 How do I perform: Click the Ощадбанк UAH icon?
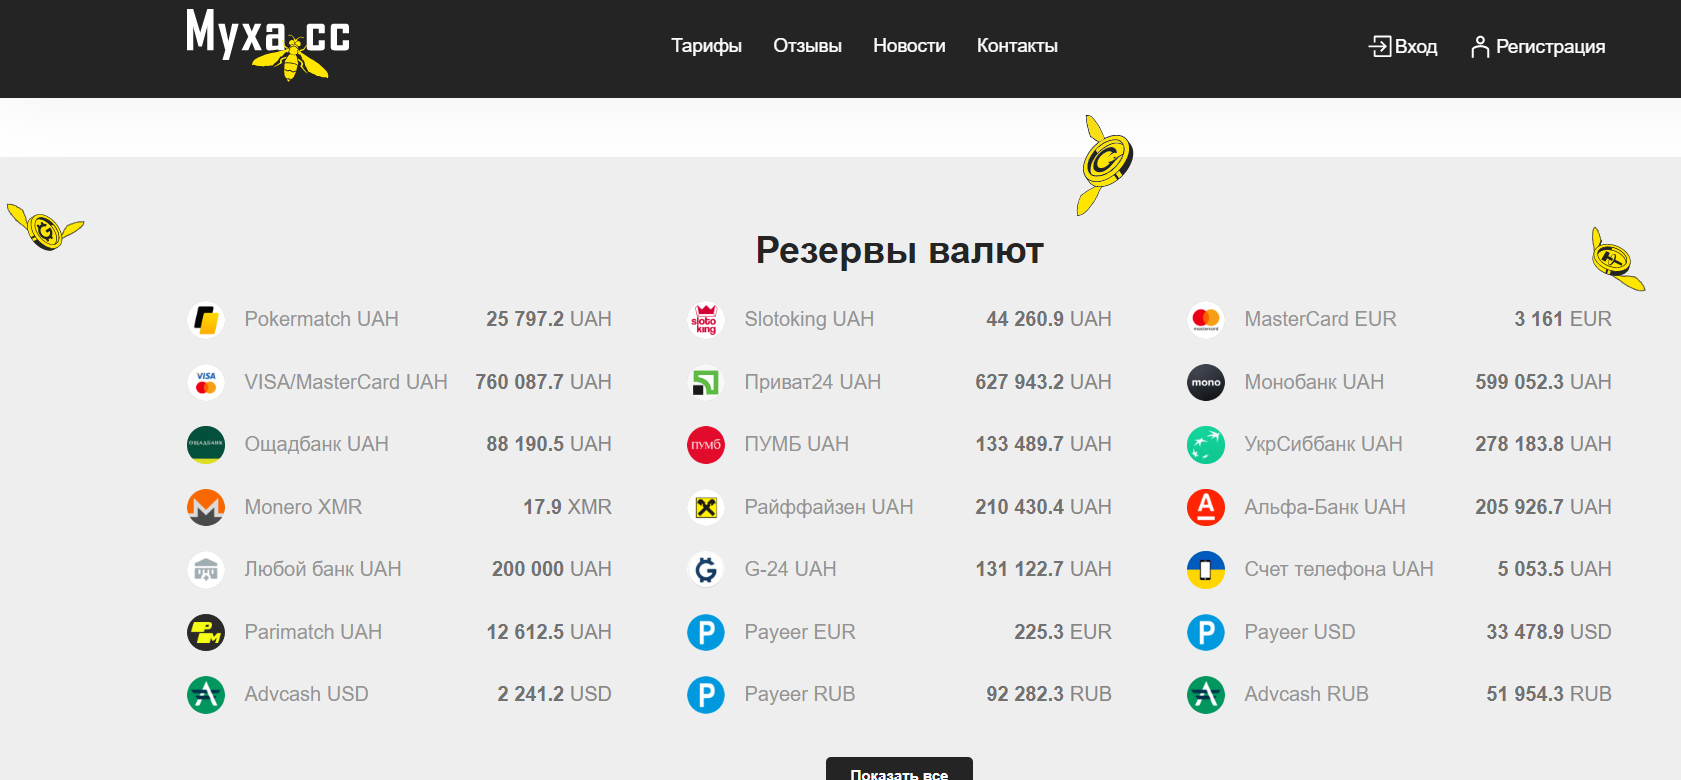click(x=206, y=445)
